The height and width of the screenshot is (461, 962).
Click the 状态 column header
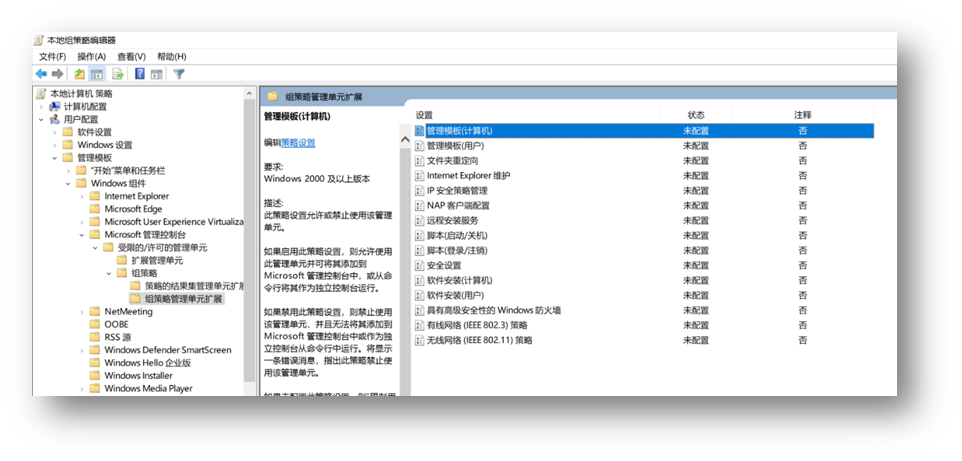696,115
